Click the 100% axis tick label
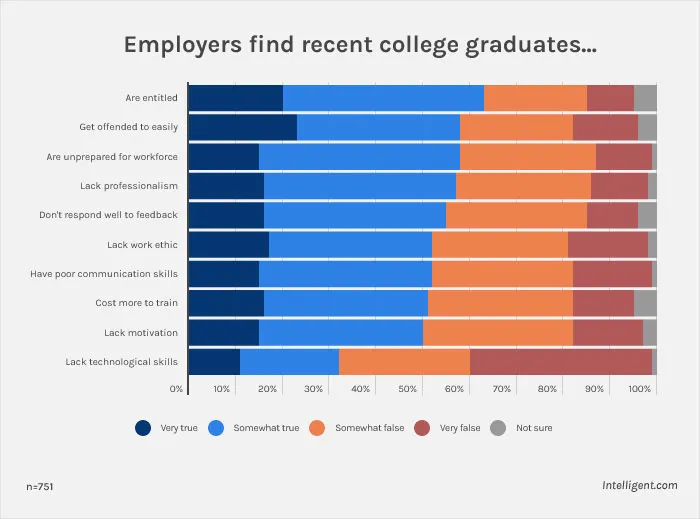This screenshot has width=700, height=519. [x=639, y=389]
